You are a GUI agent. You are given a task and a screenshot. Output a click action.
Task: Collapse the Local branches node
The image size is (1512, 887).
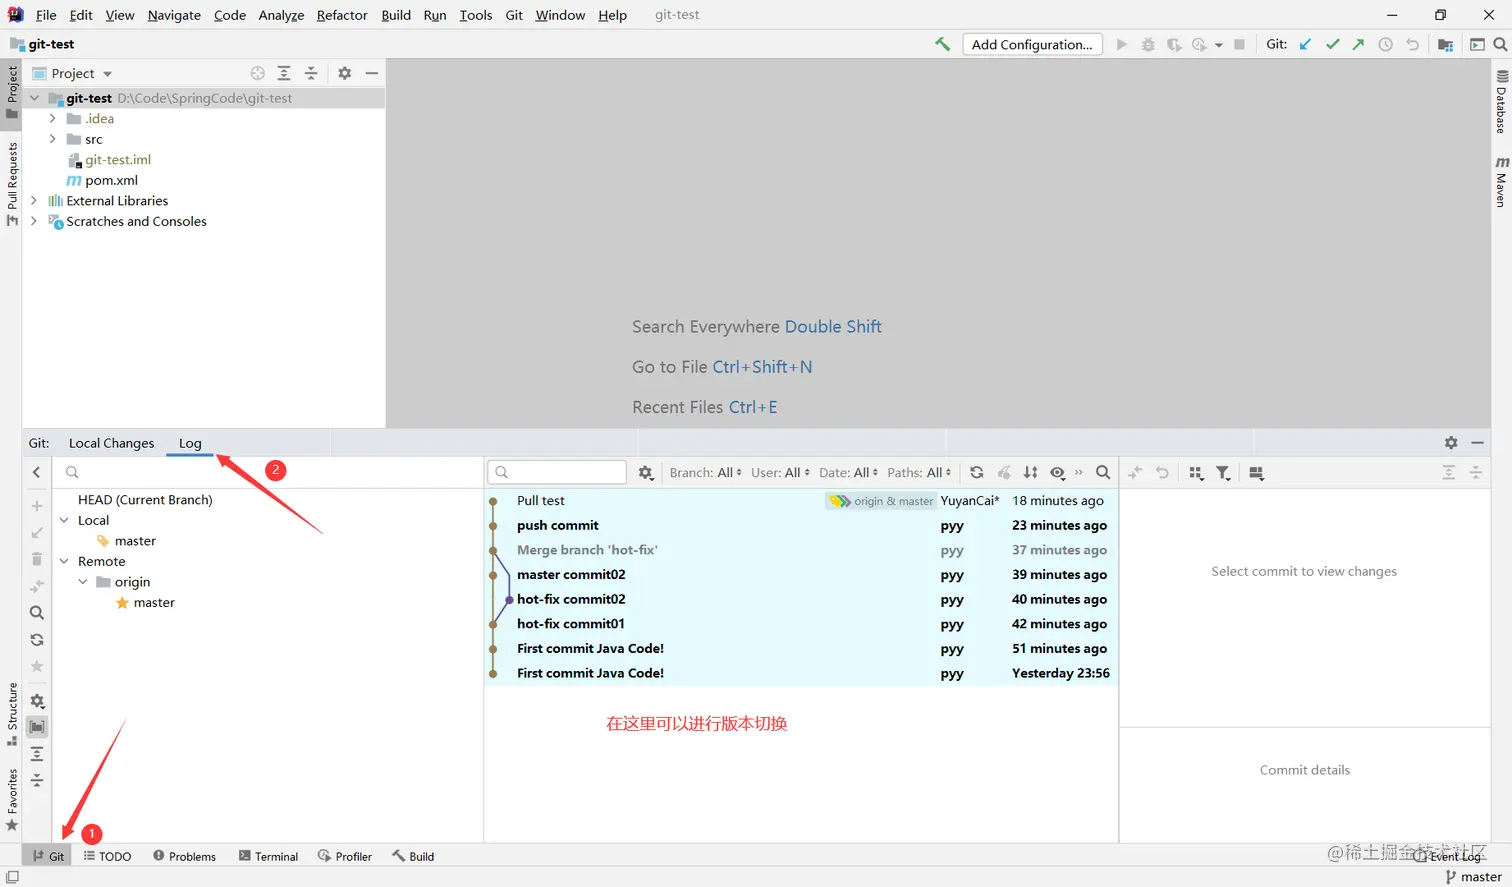pyautogui.click(x=65, y=520)
